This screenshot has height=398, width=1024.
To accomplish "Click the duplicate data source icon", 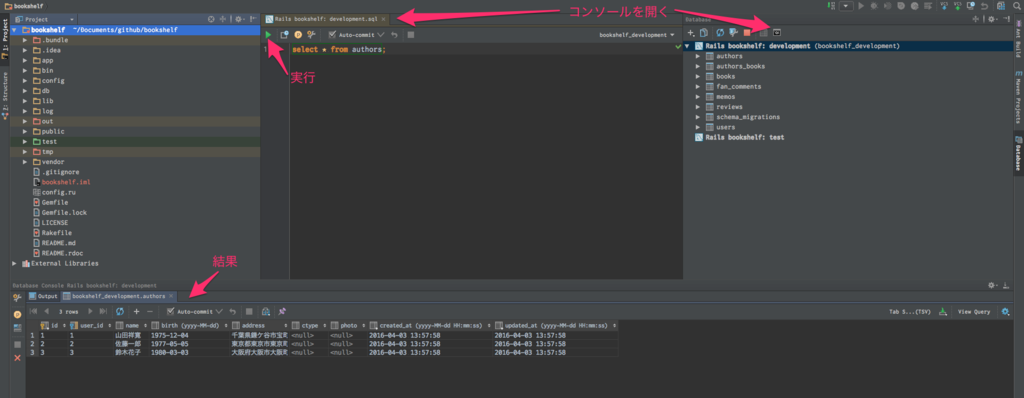I will 703,32.
